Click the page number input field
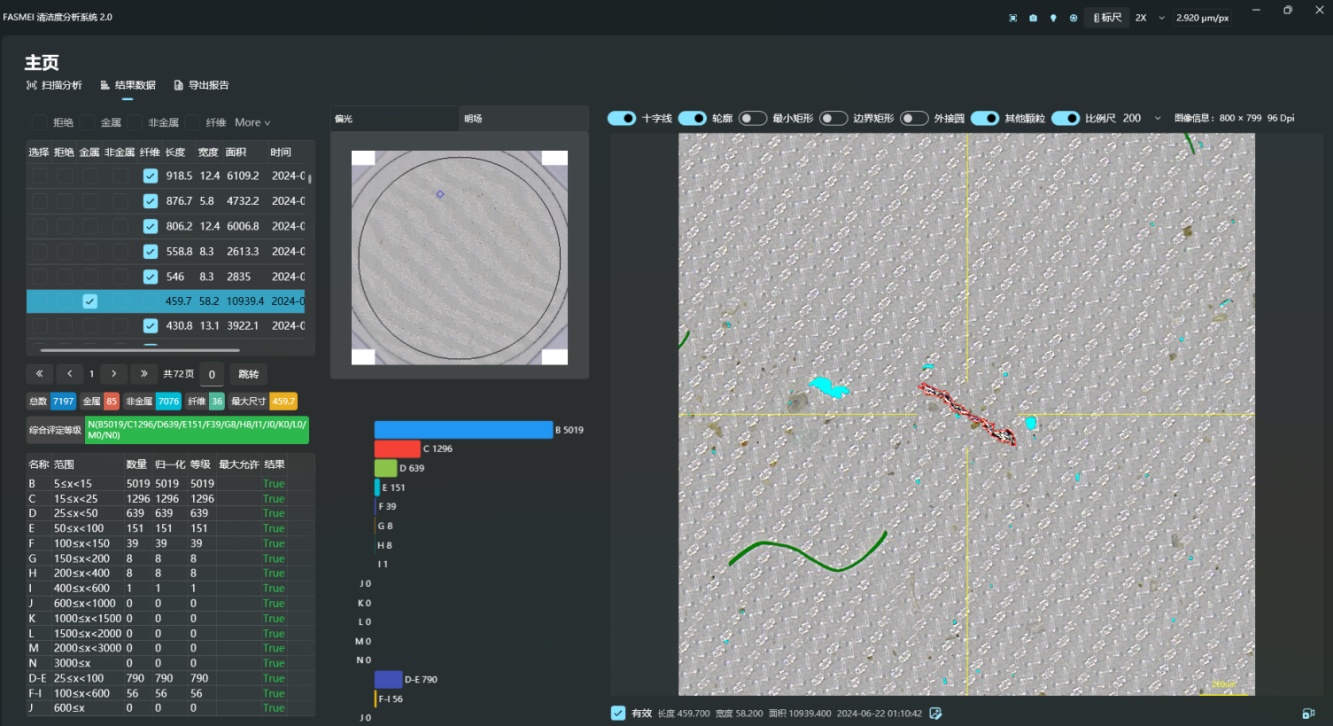The image size is (1333, 726). (211, 374)
